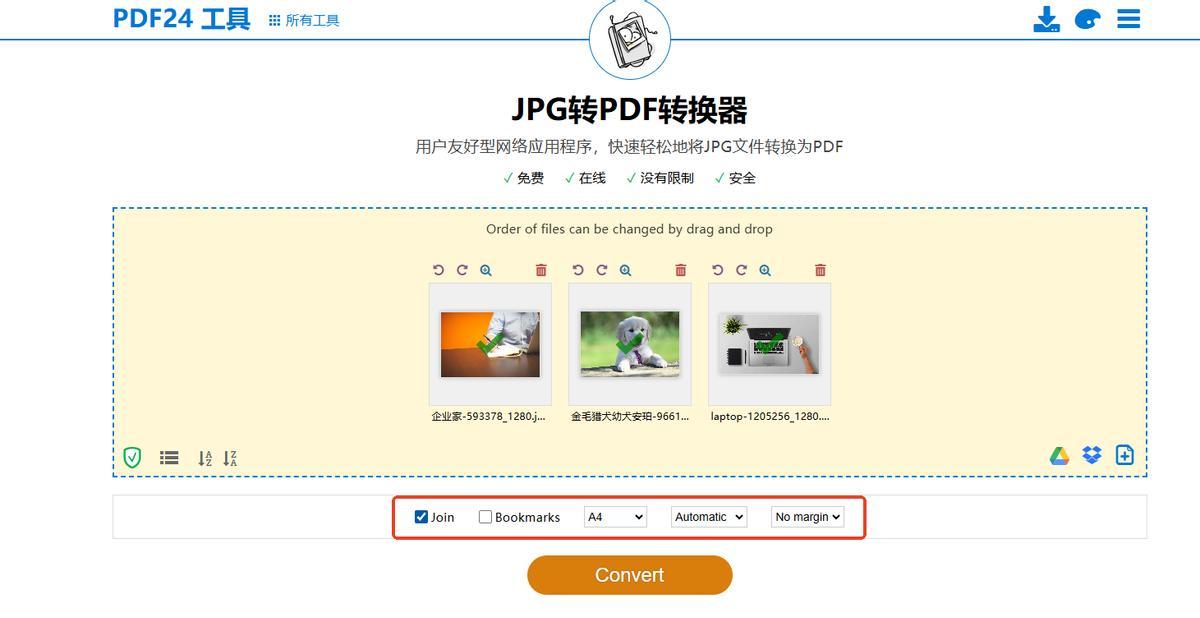Rotate the puppy image clockwise

(602, 270)
